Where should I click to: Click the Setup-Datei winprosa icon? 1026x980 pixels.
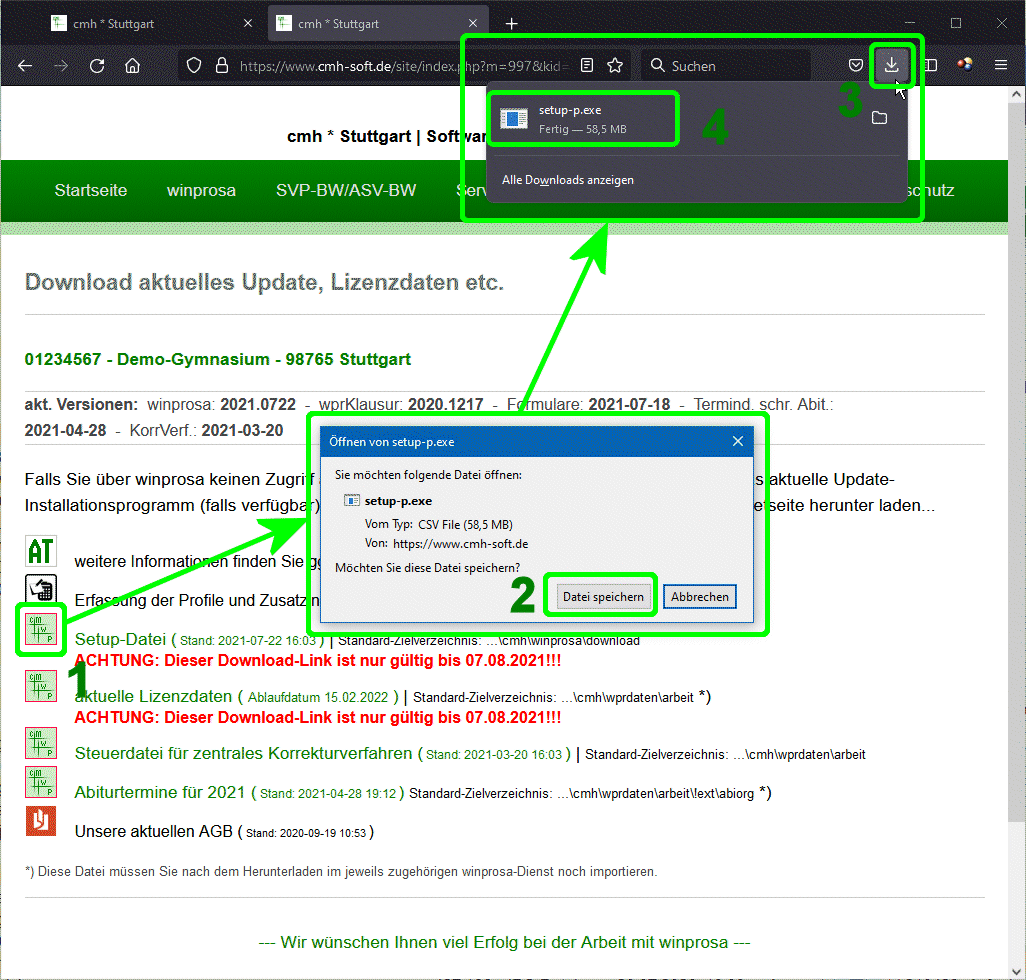point(41,630)
